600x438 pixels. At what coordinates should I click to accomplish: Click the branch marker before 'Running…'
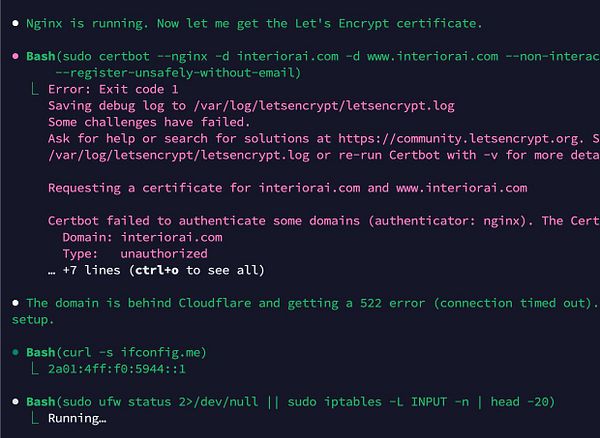pos(35,418)
